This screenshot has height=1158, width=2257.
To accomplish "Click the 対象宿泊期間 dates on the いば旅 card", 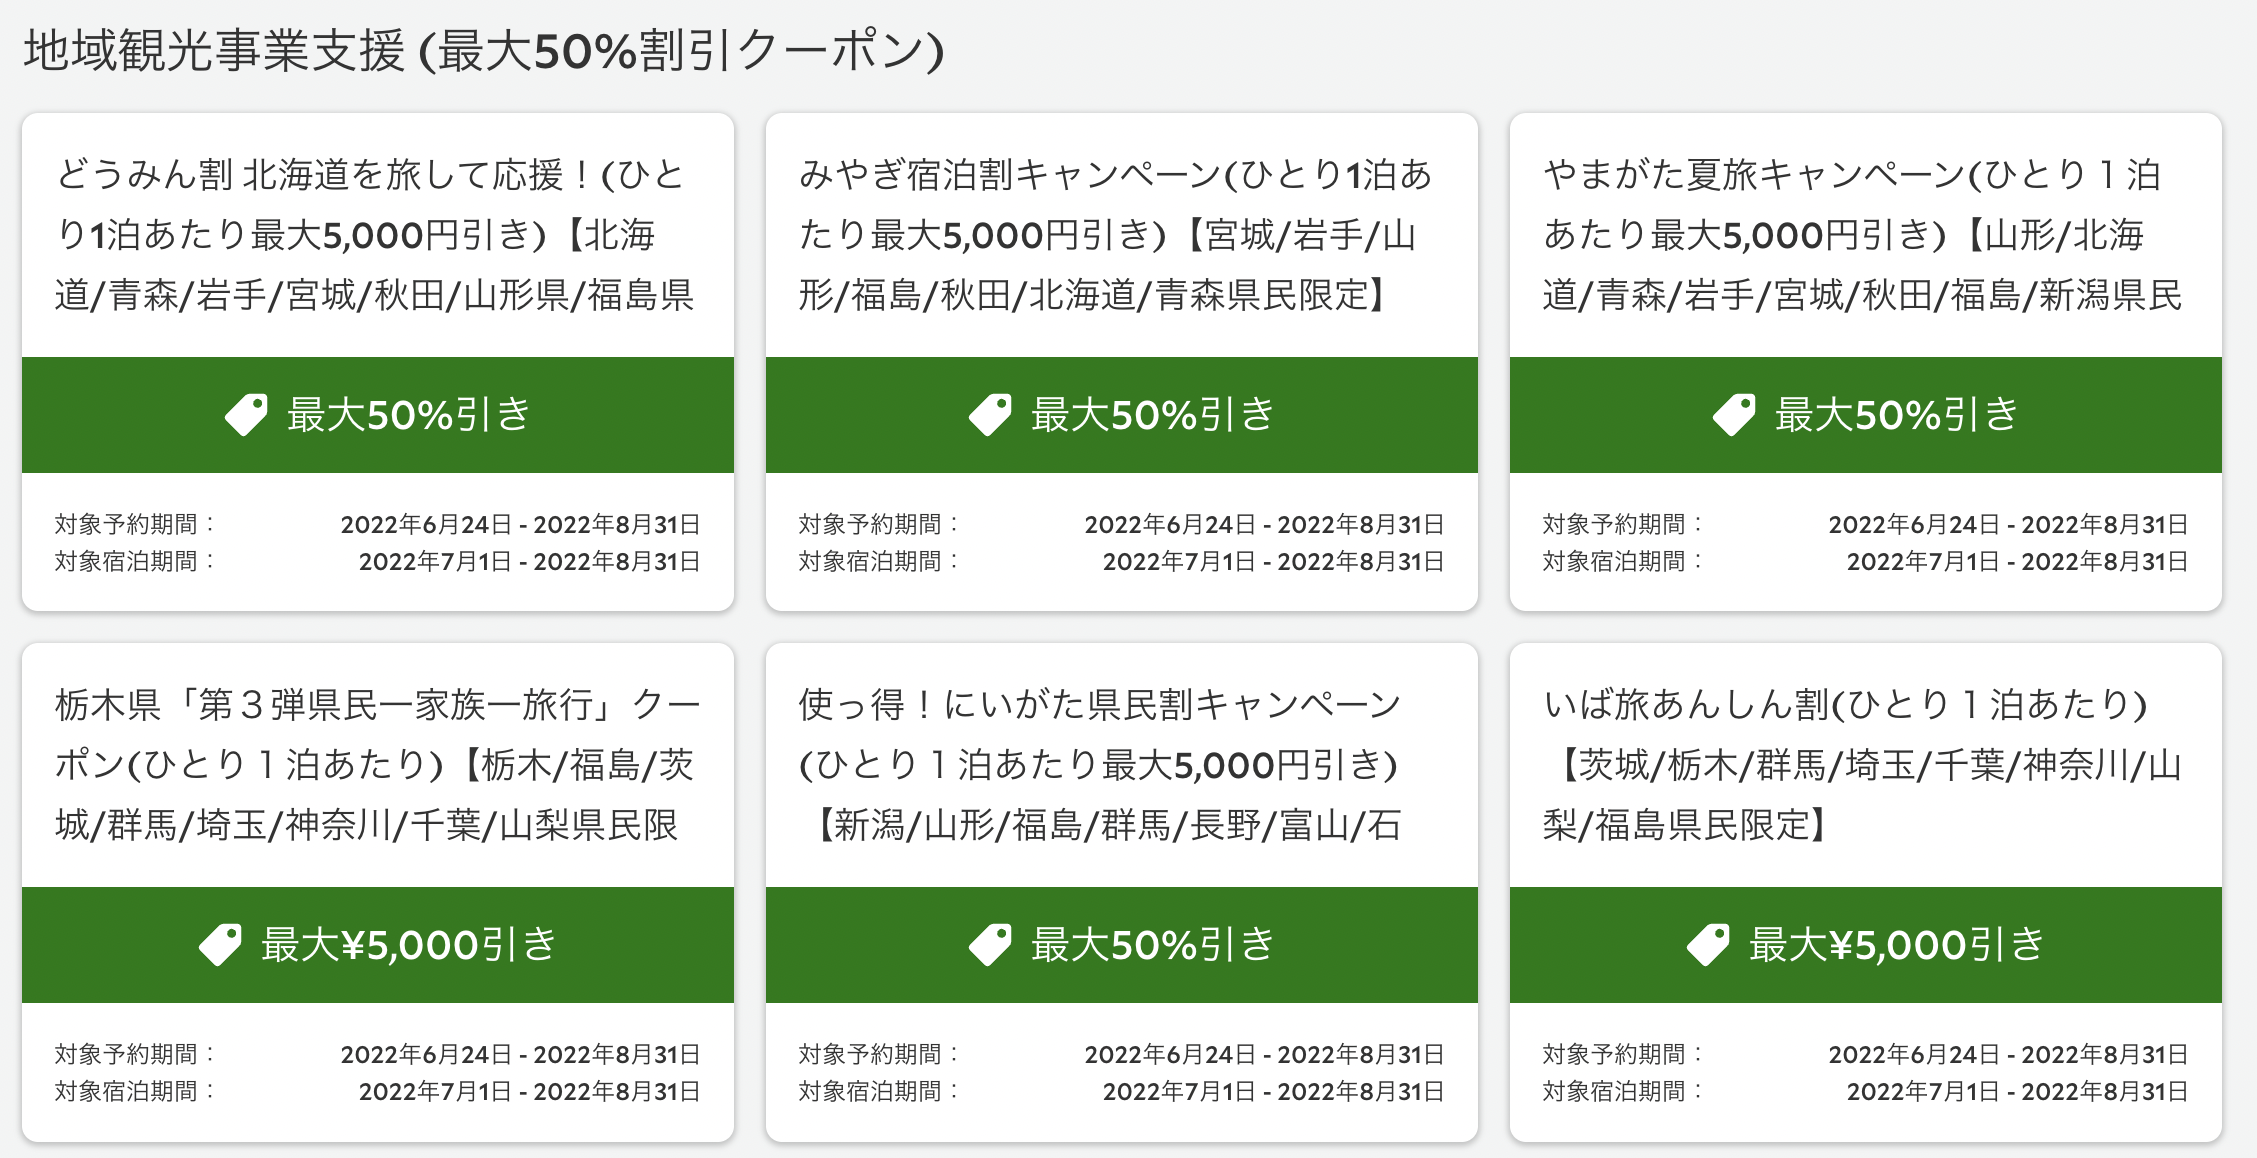I will pyautogui.click(x=2016, y=1092).
